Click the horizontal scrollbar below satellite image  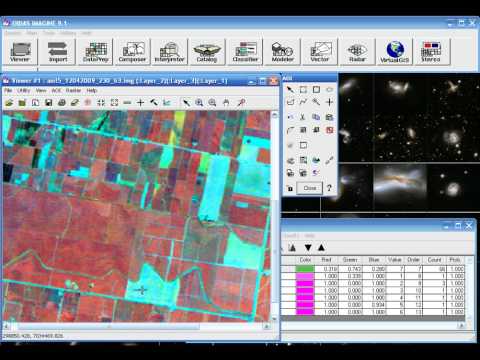136,327
